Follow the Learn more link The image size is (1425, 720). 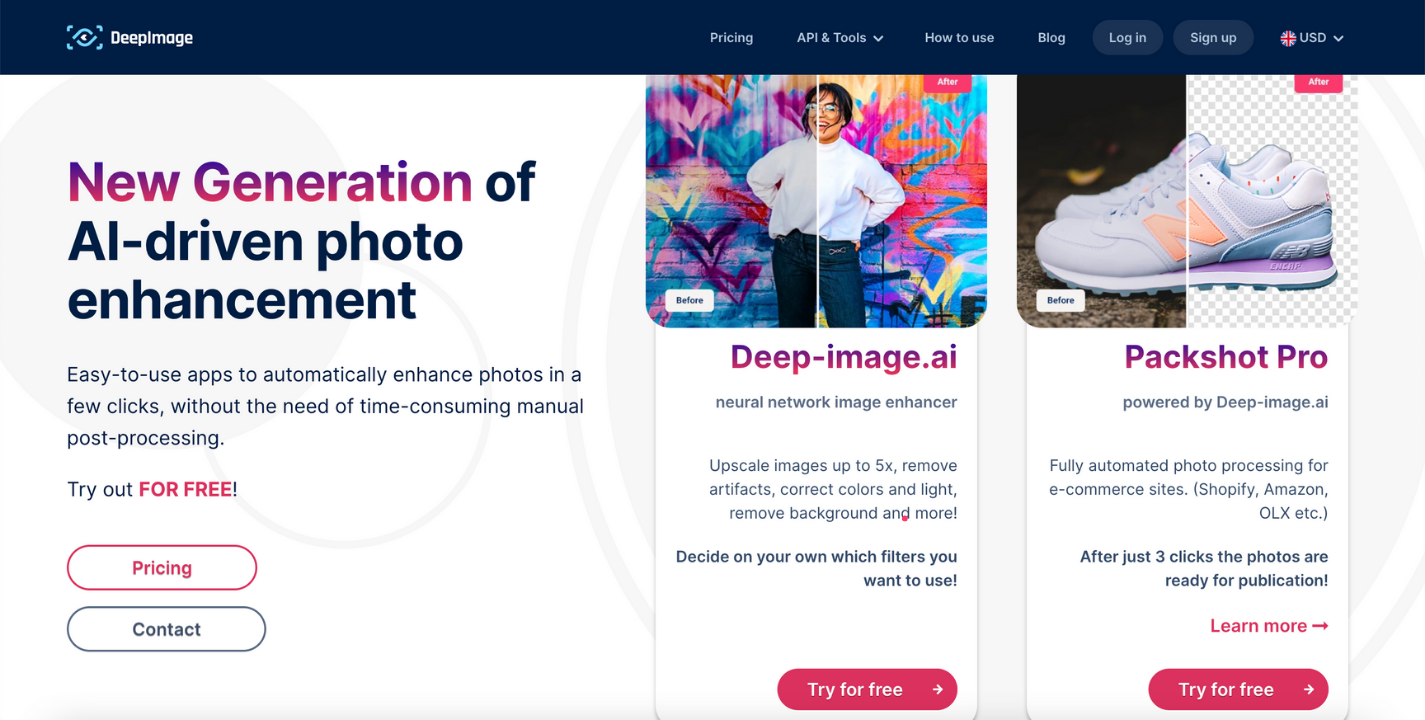click(1269, 626)
